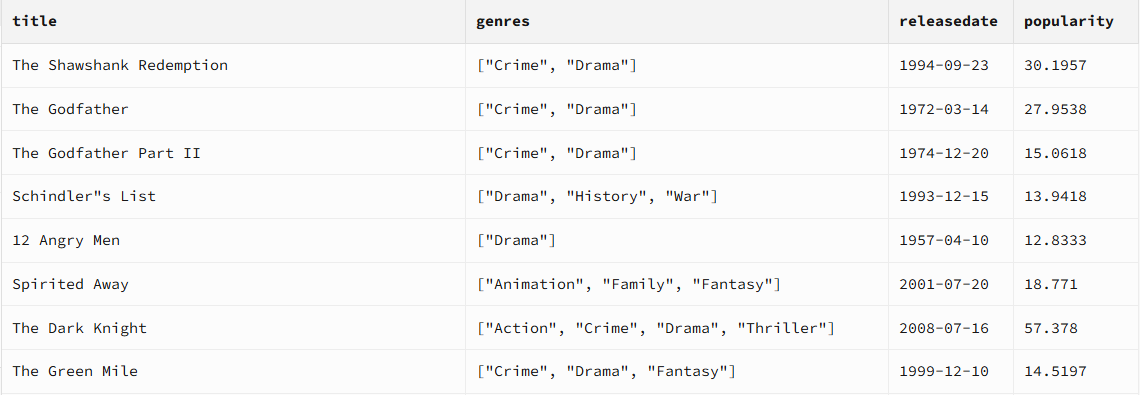
Task: Click the releasedate column header
Action: 951,22
